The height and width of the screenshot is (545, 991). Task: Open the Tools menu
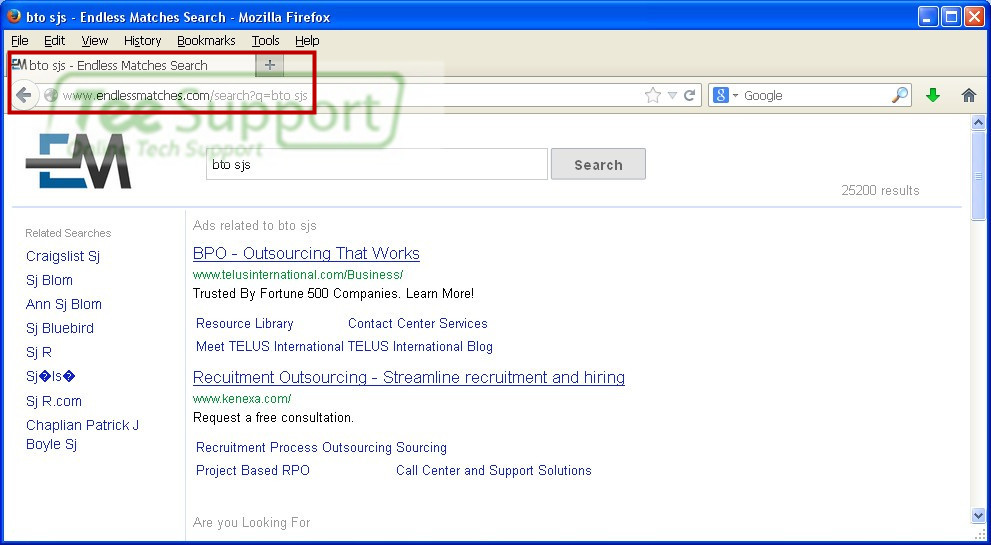(x=265, y=40)
